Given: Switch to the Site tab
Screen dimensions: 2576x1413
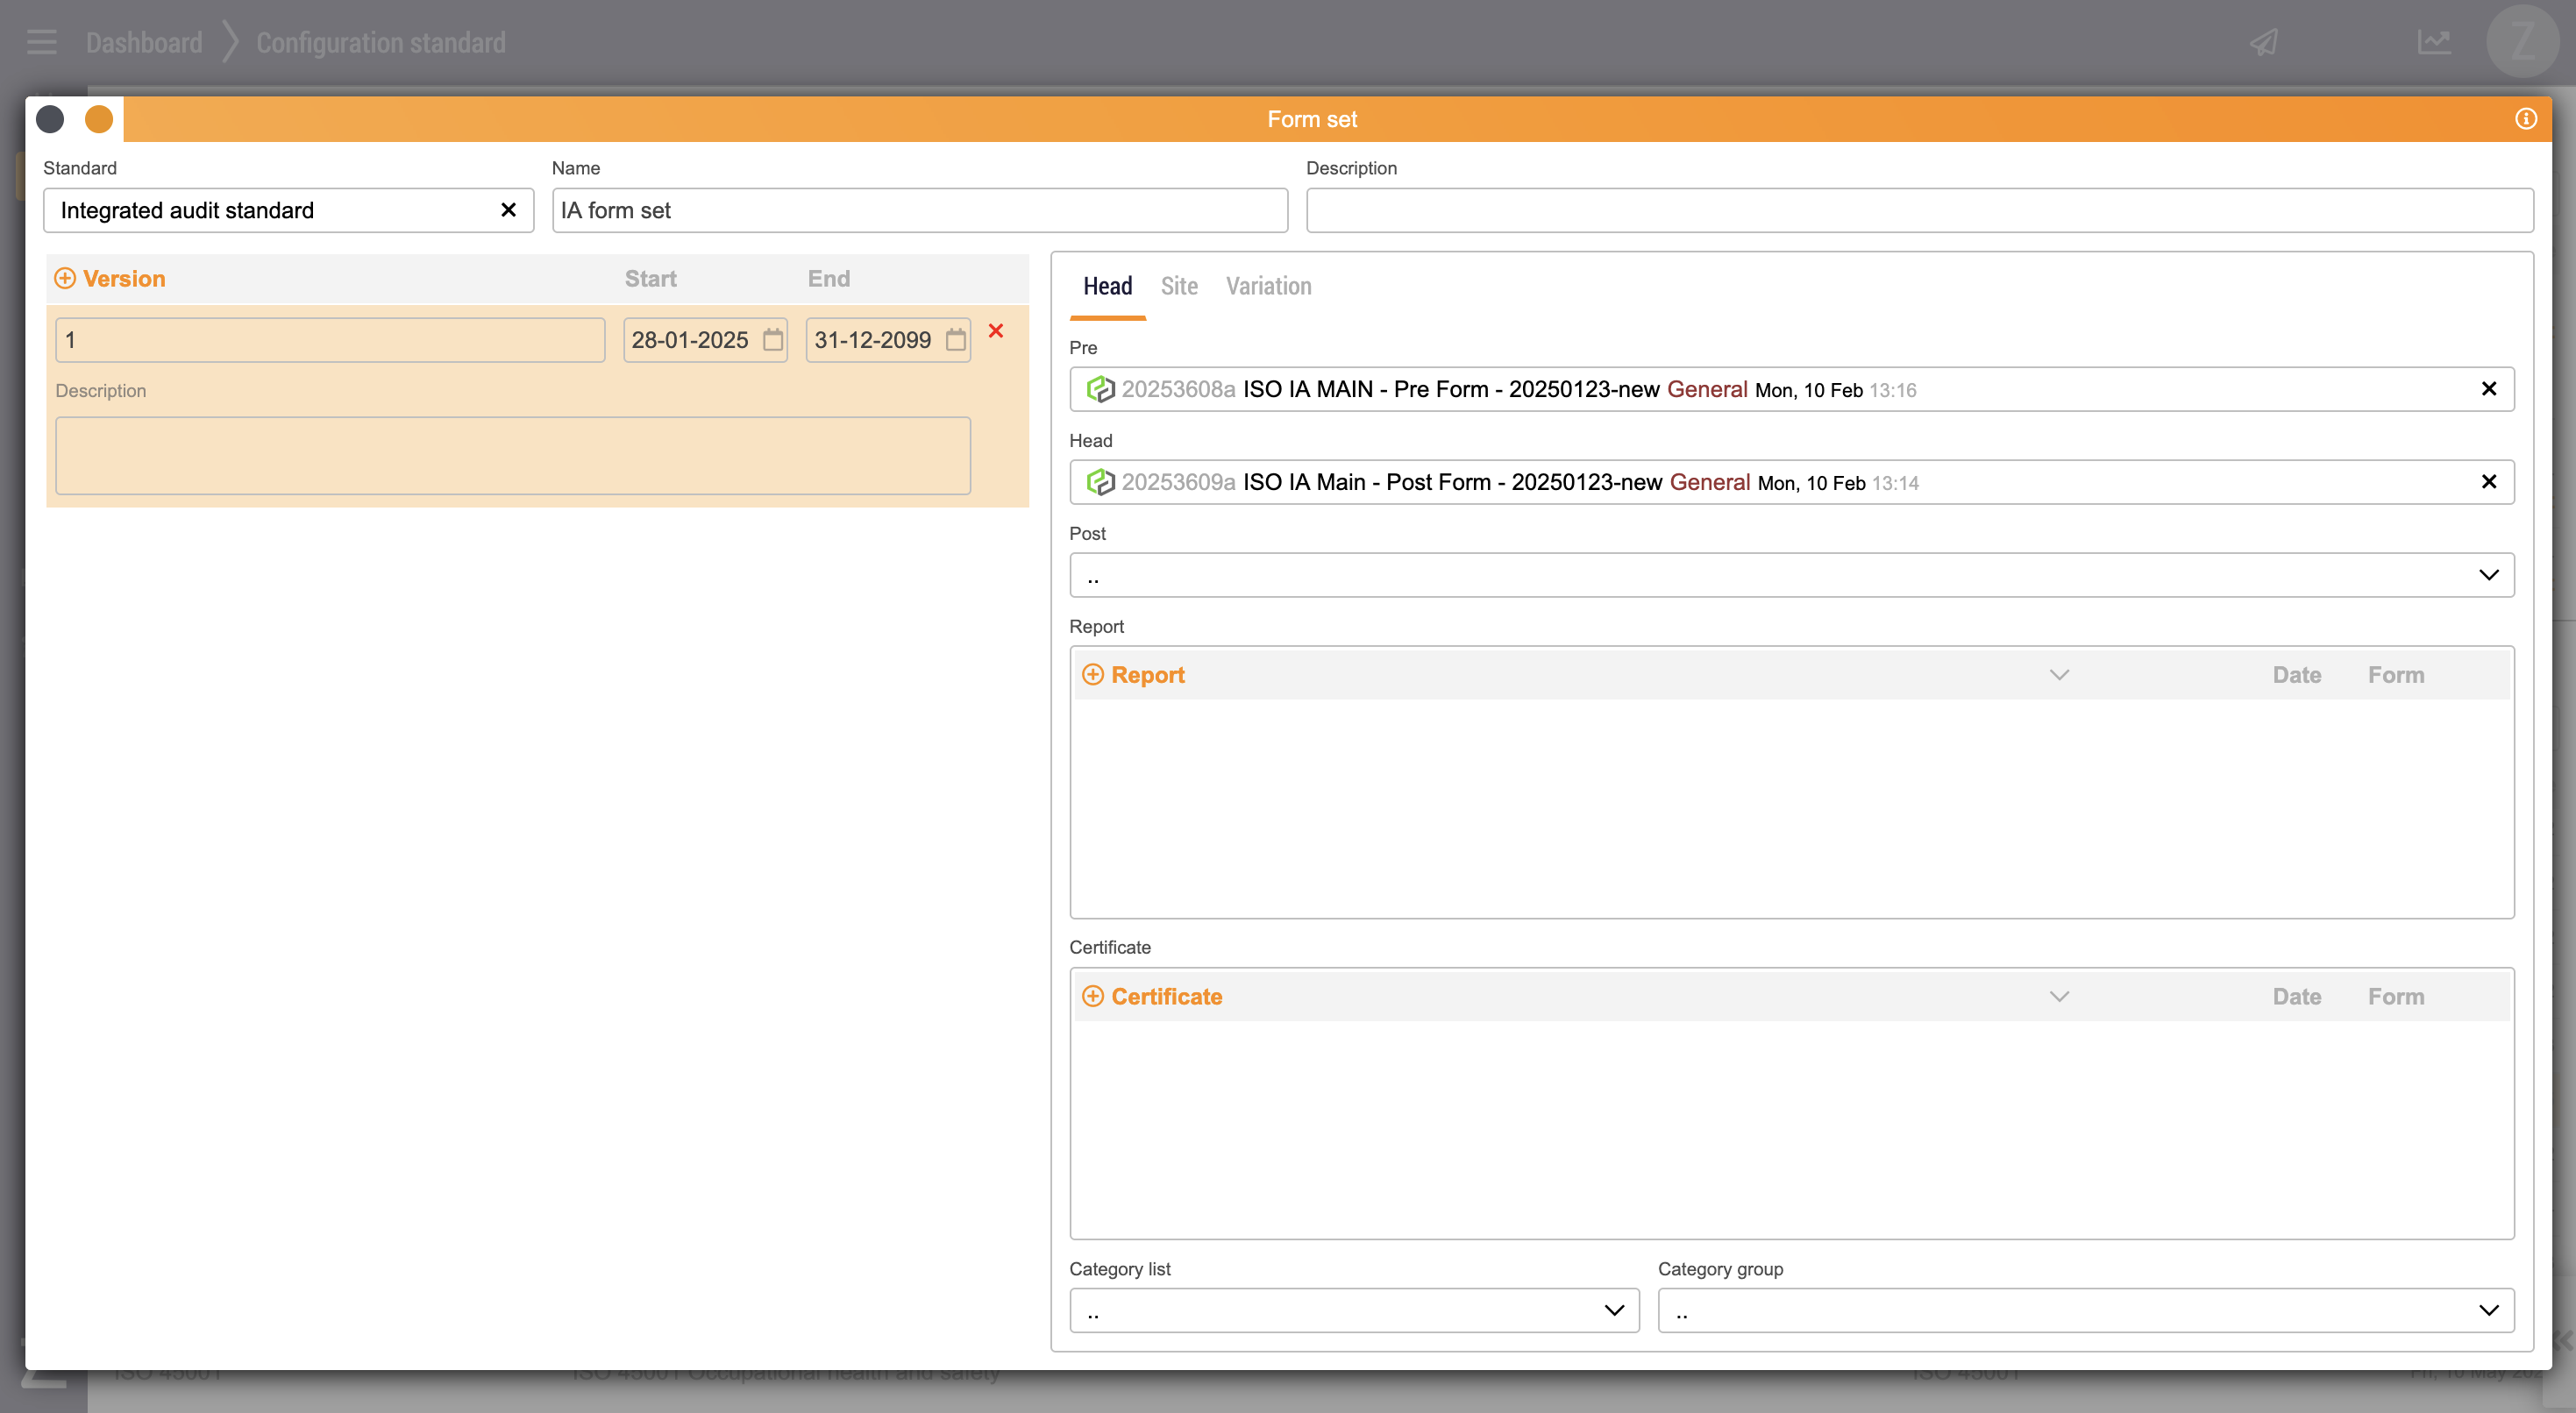Looking at the screenshot, I should pos(1179,287).
